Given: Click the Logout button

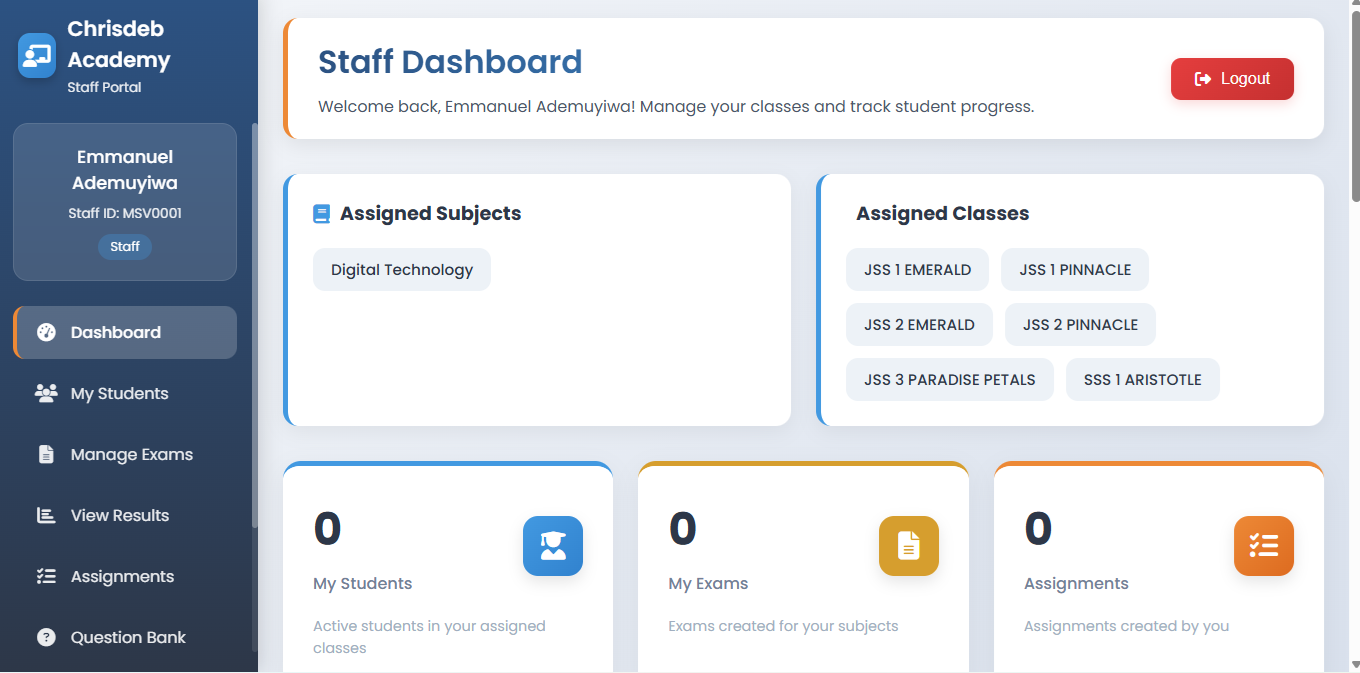Looking at the screenshot, I should click(1232, 78).
